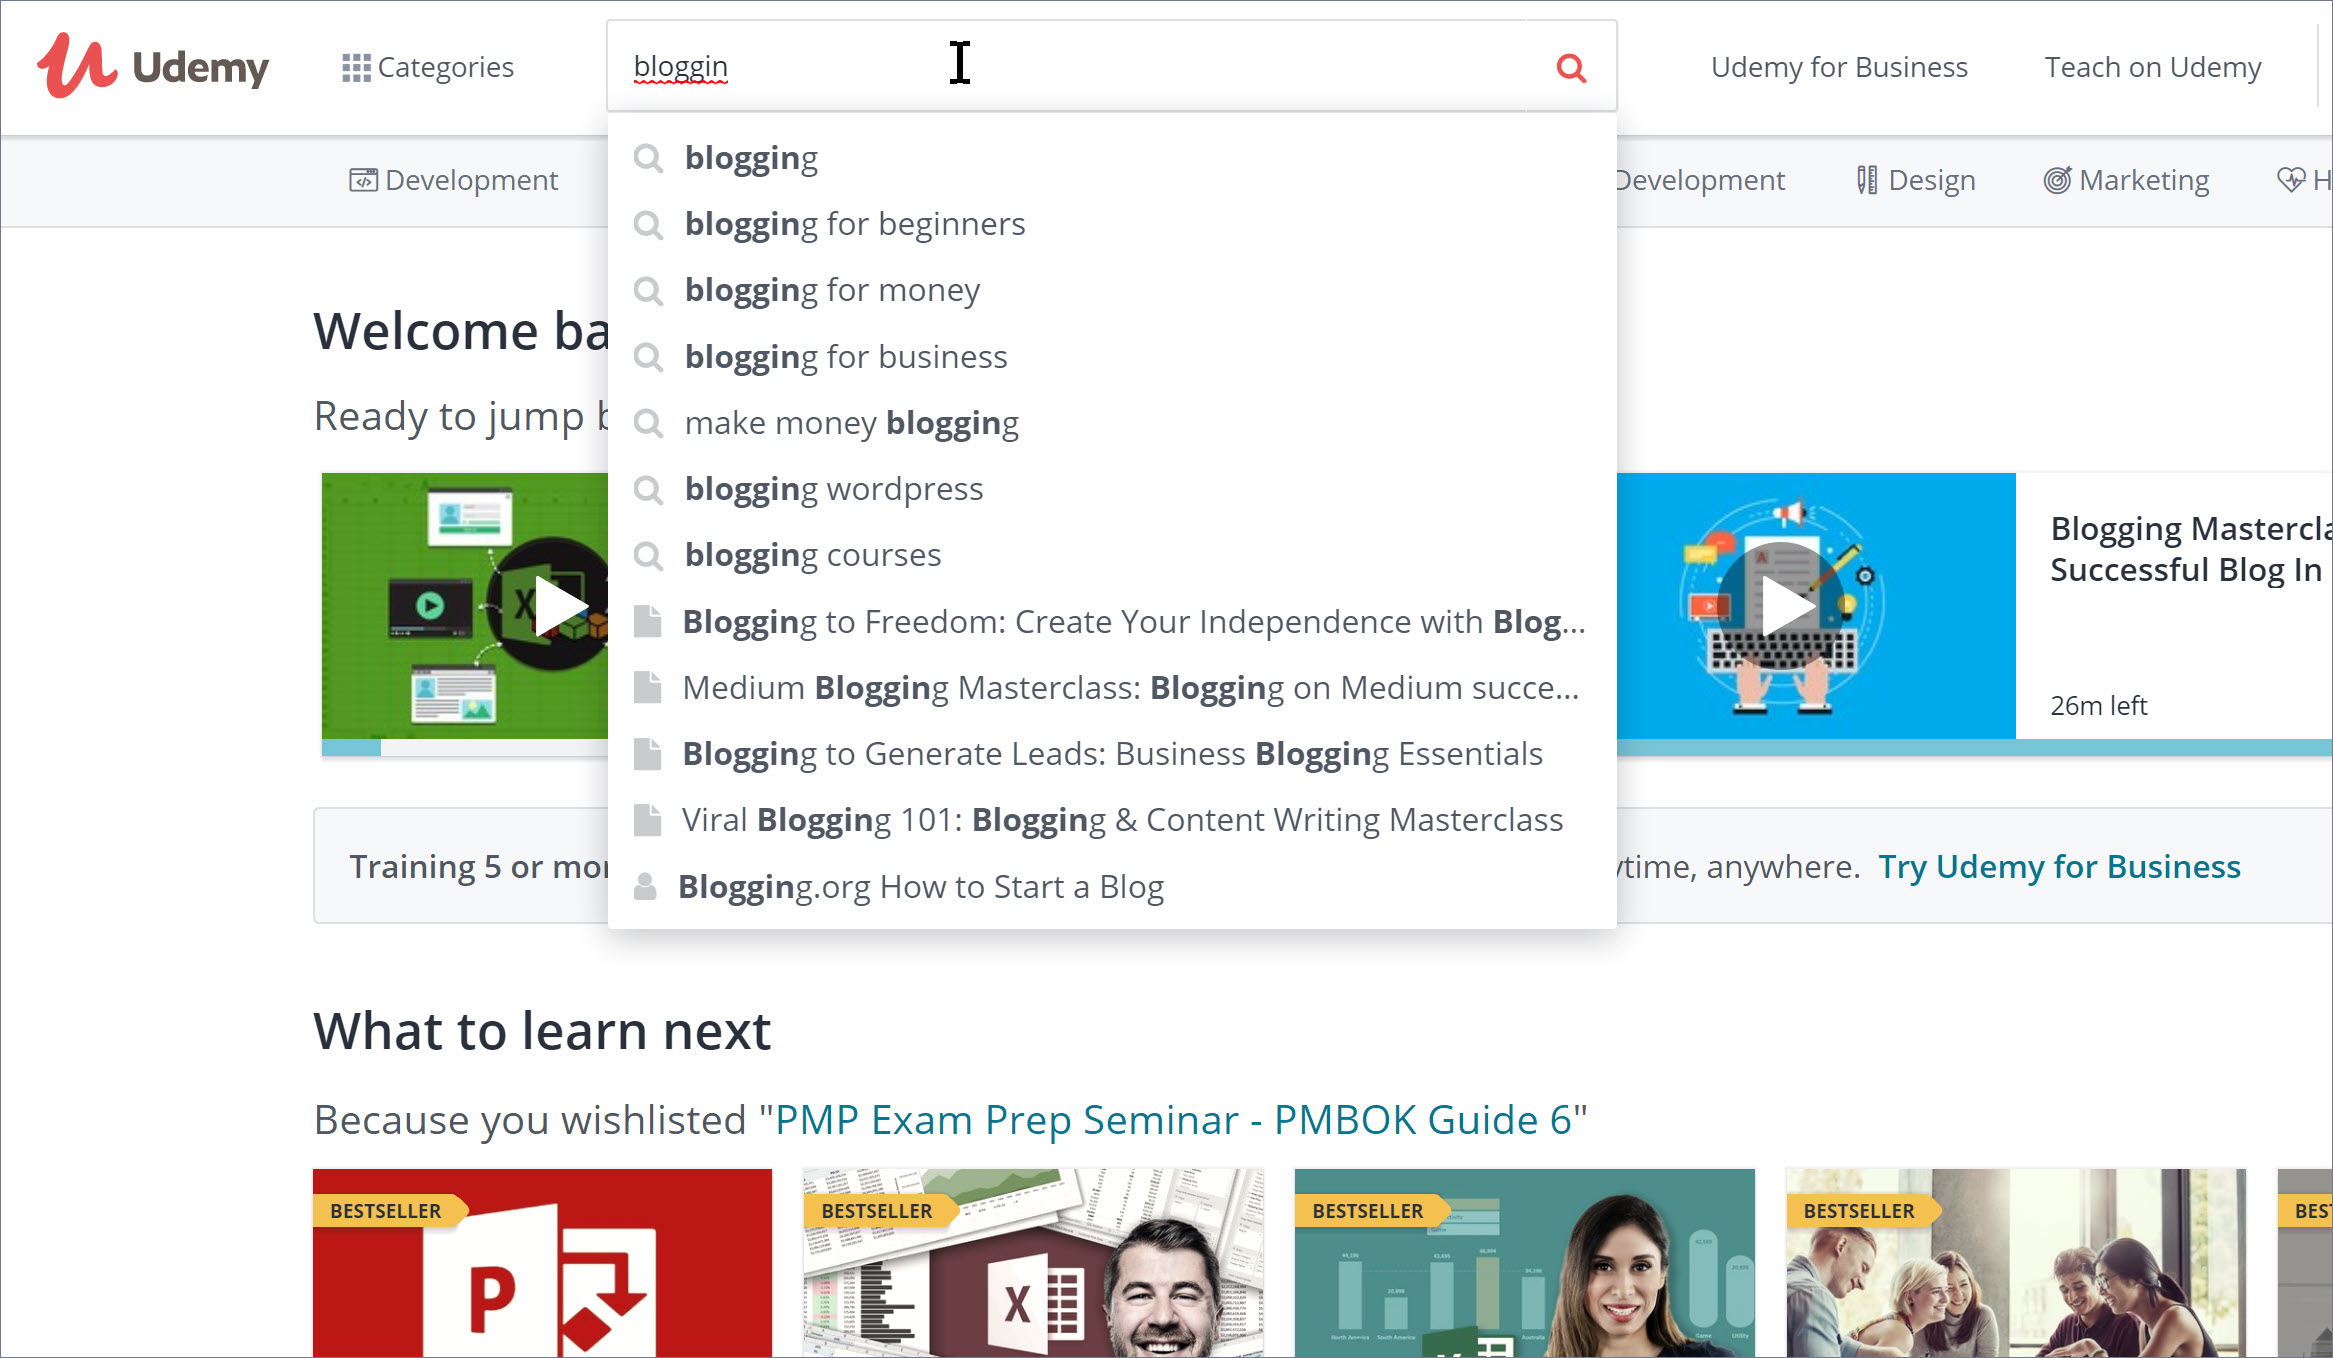Click the partially hidden Development category on right
The width and height of the screenshot is (2333, 1358).
1700,180
